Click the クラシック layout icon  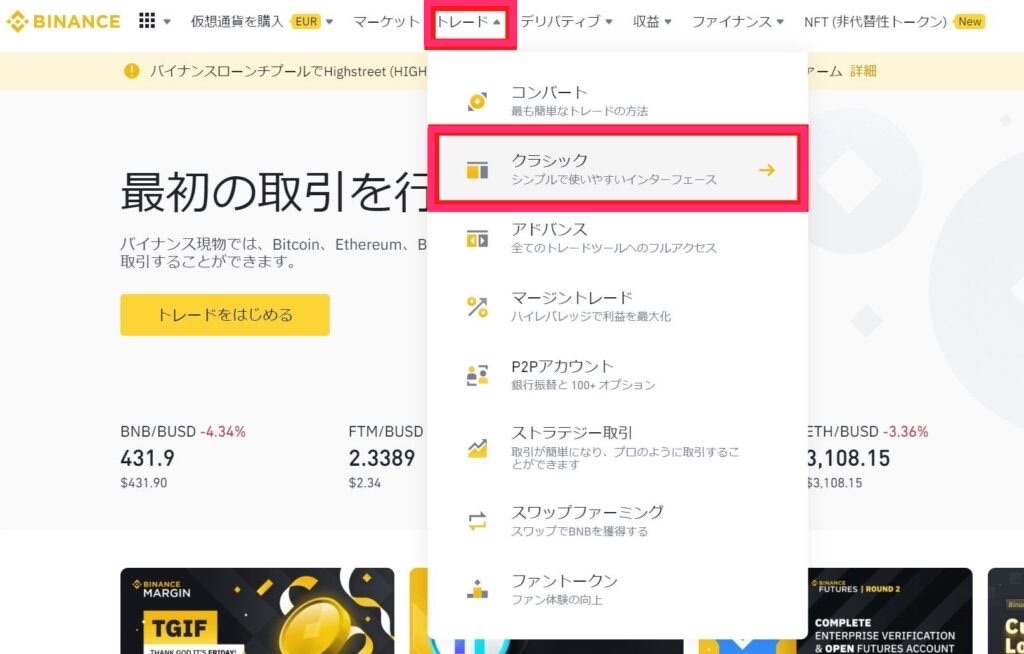click(x=477, y=170)
